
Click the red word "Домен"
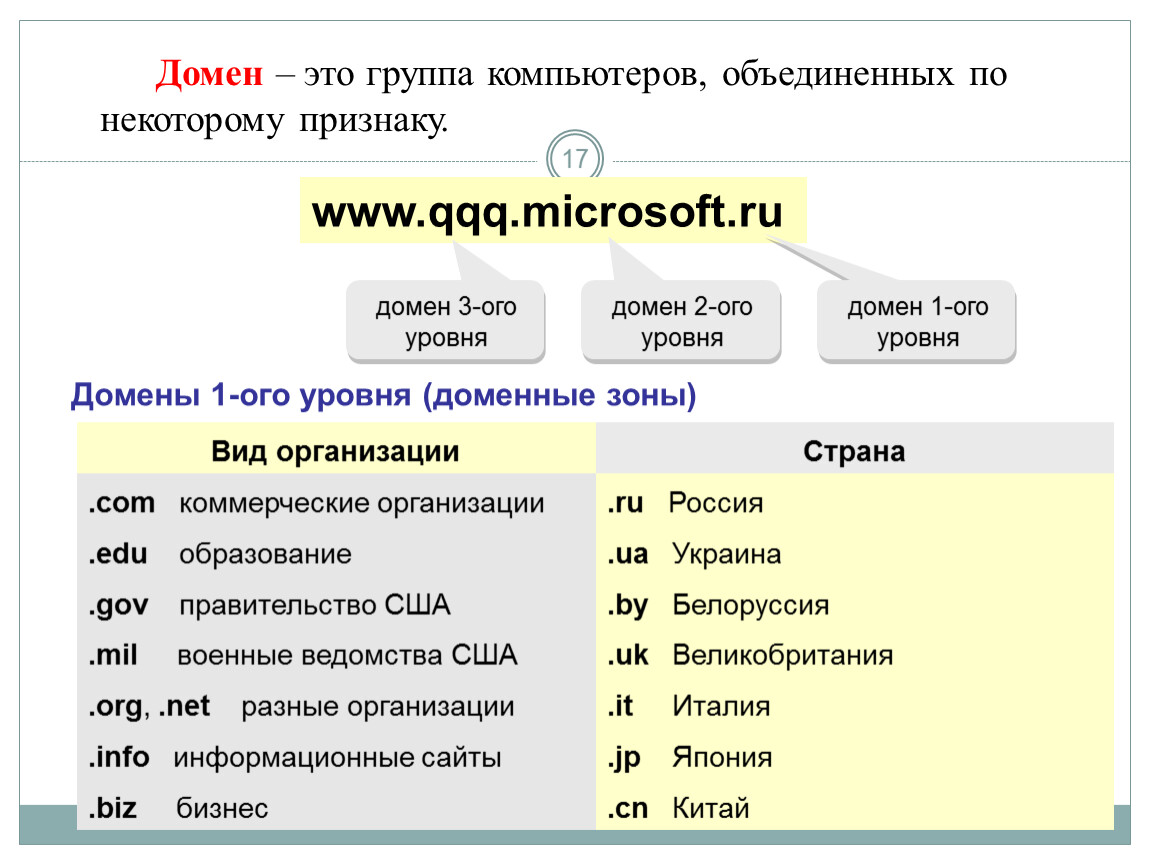pos(209,73)
